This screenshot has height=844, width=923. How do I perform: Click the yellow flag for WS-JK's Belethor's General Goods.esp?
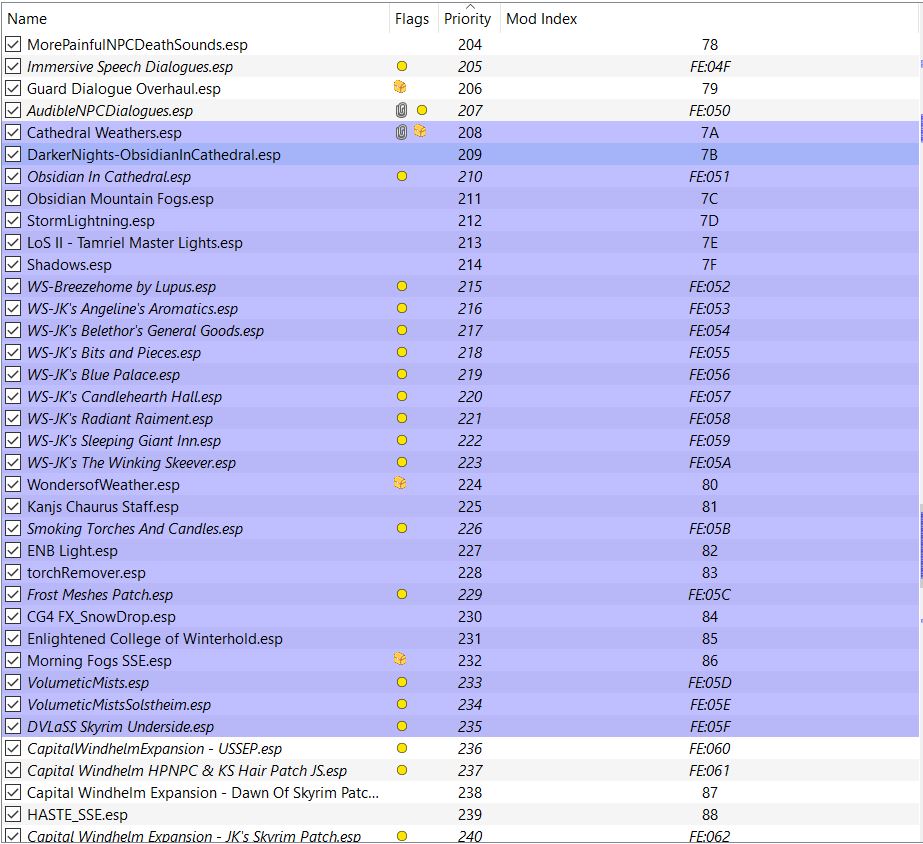[x=402, y=330]
